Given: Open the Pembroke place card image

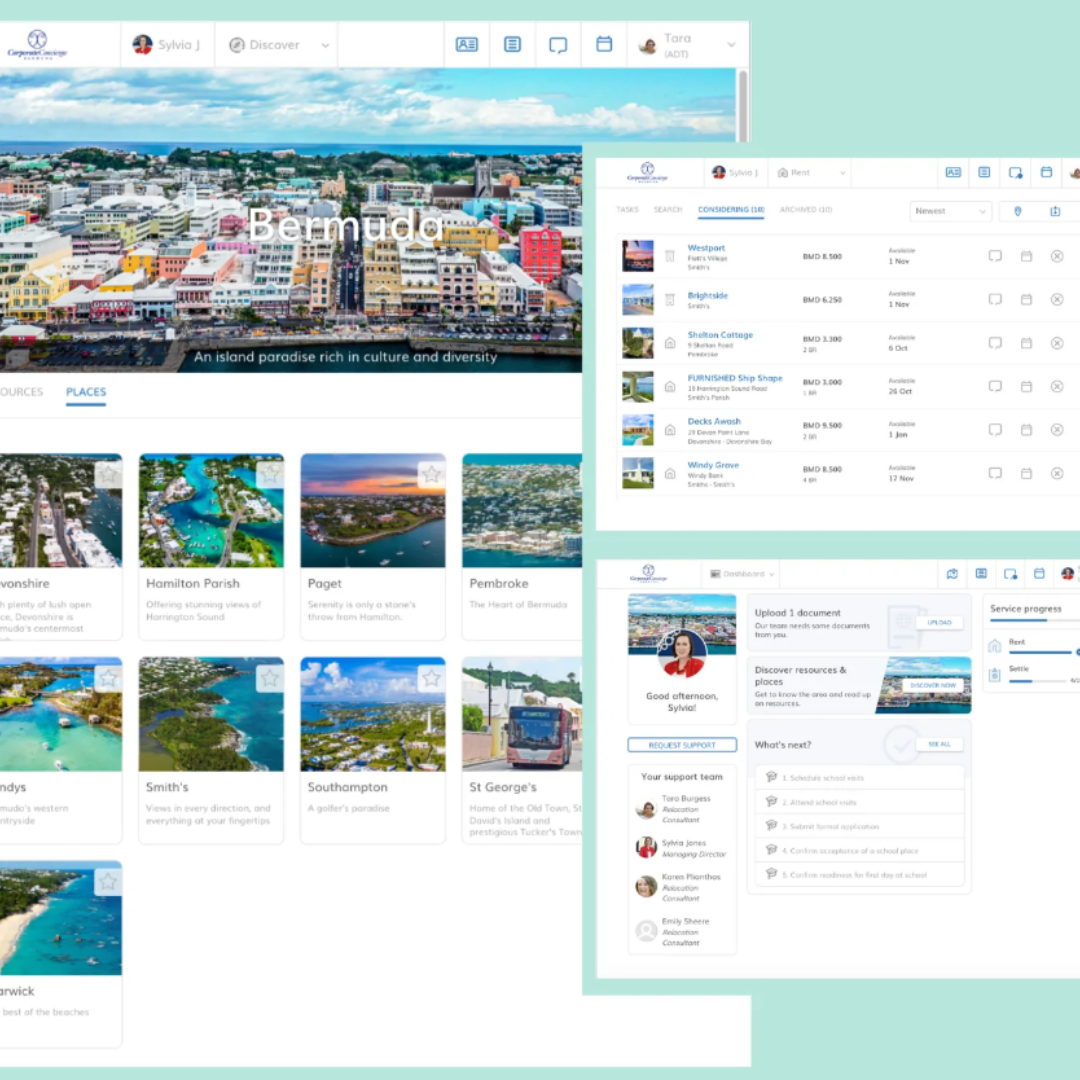Looking at the screenshot, I should pyautogui.click(x=522, y=511).
